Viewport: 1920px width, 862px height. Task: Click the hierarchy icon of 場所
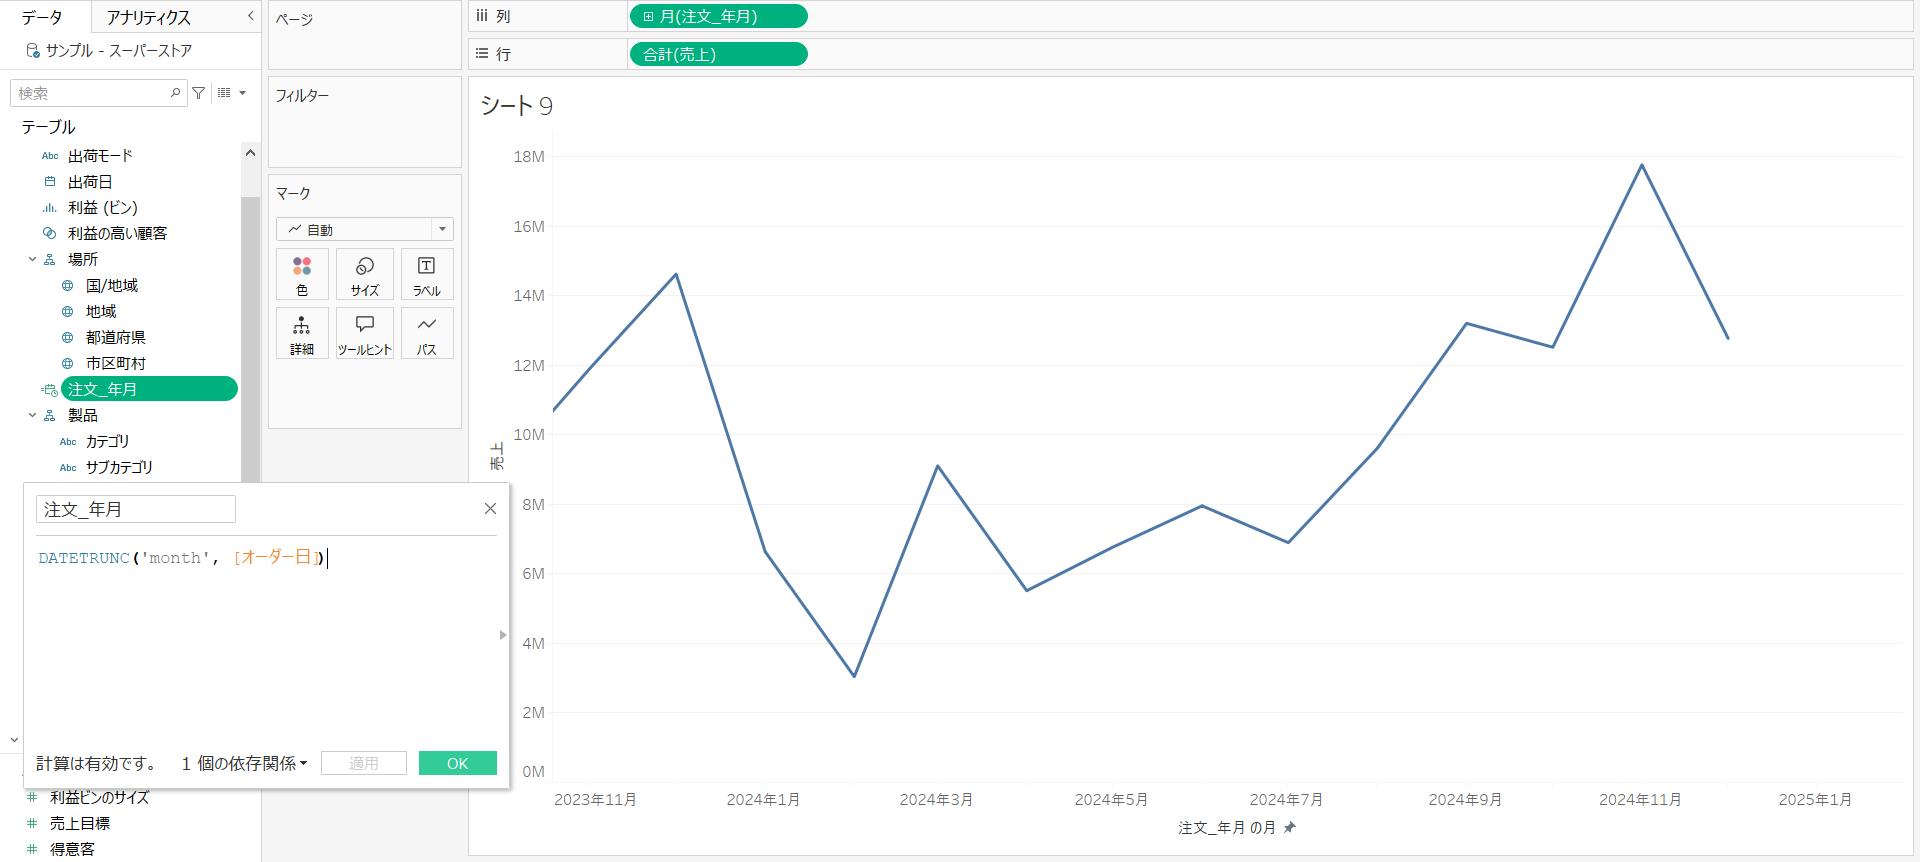pos(50,260)
